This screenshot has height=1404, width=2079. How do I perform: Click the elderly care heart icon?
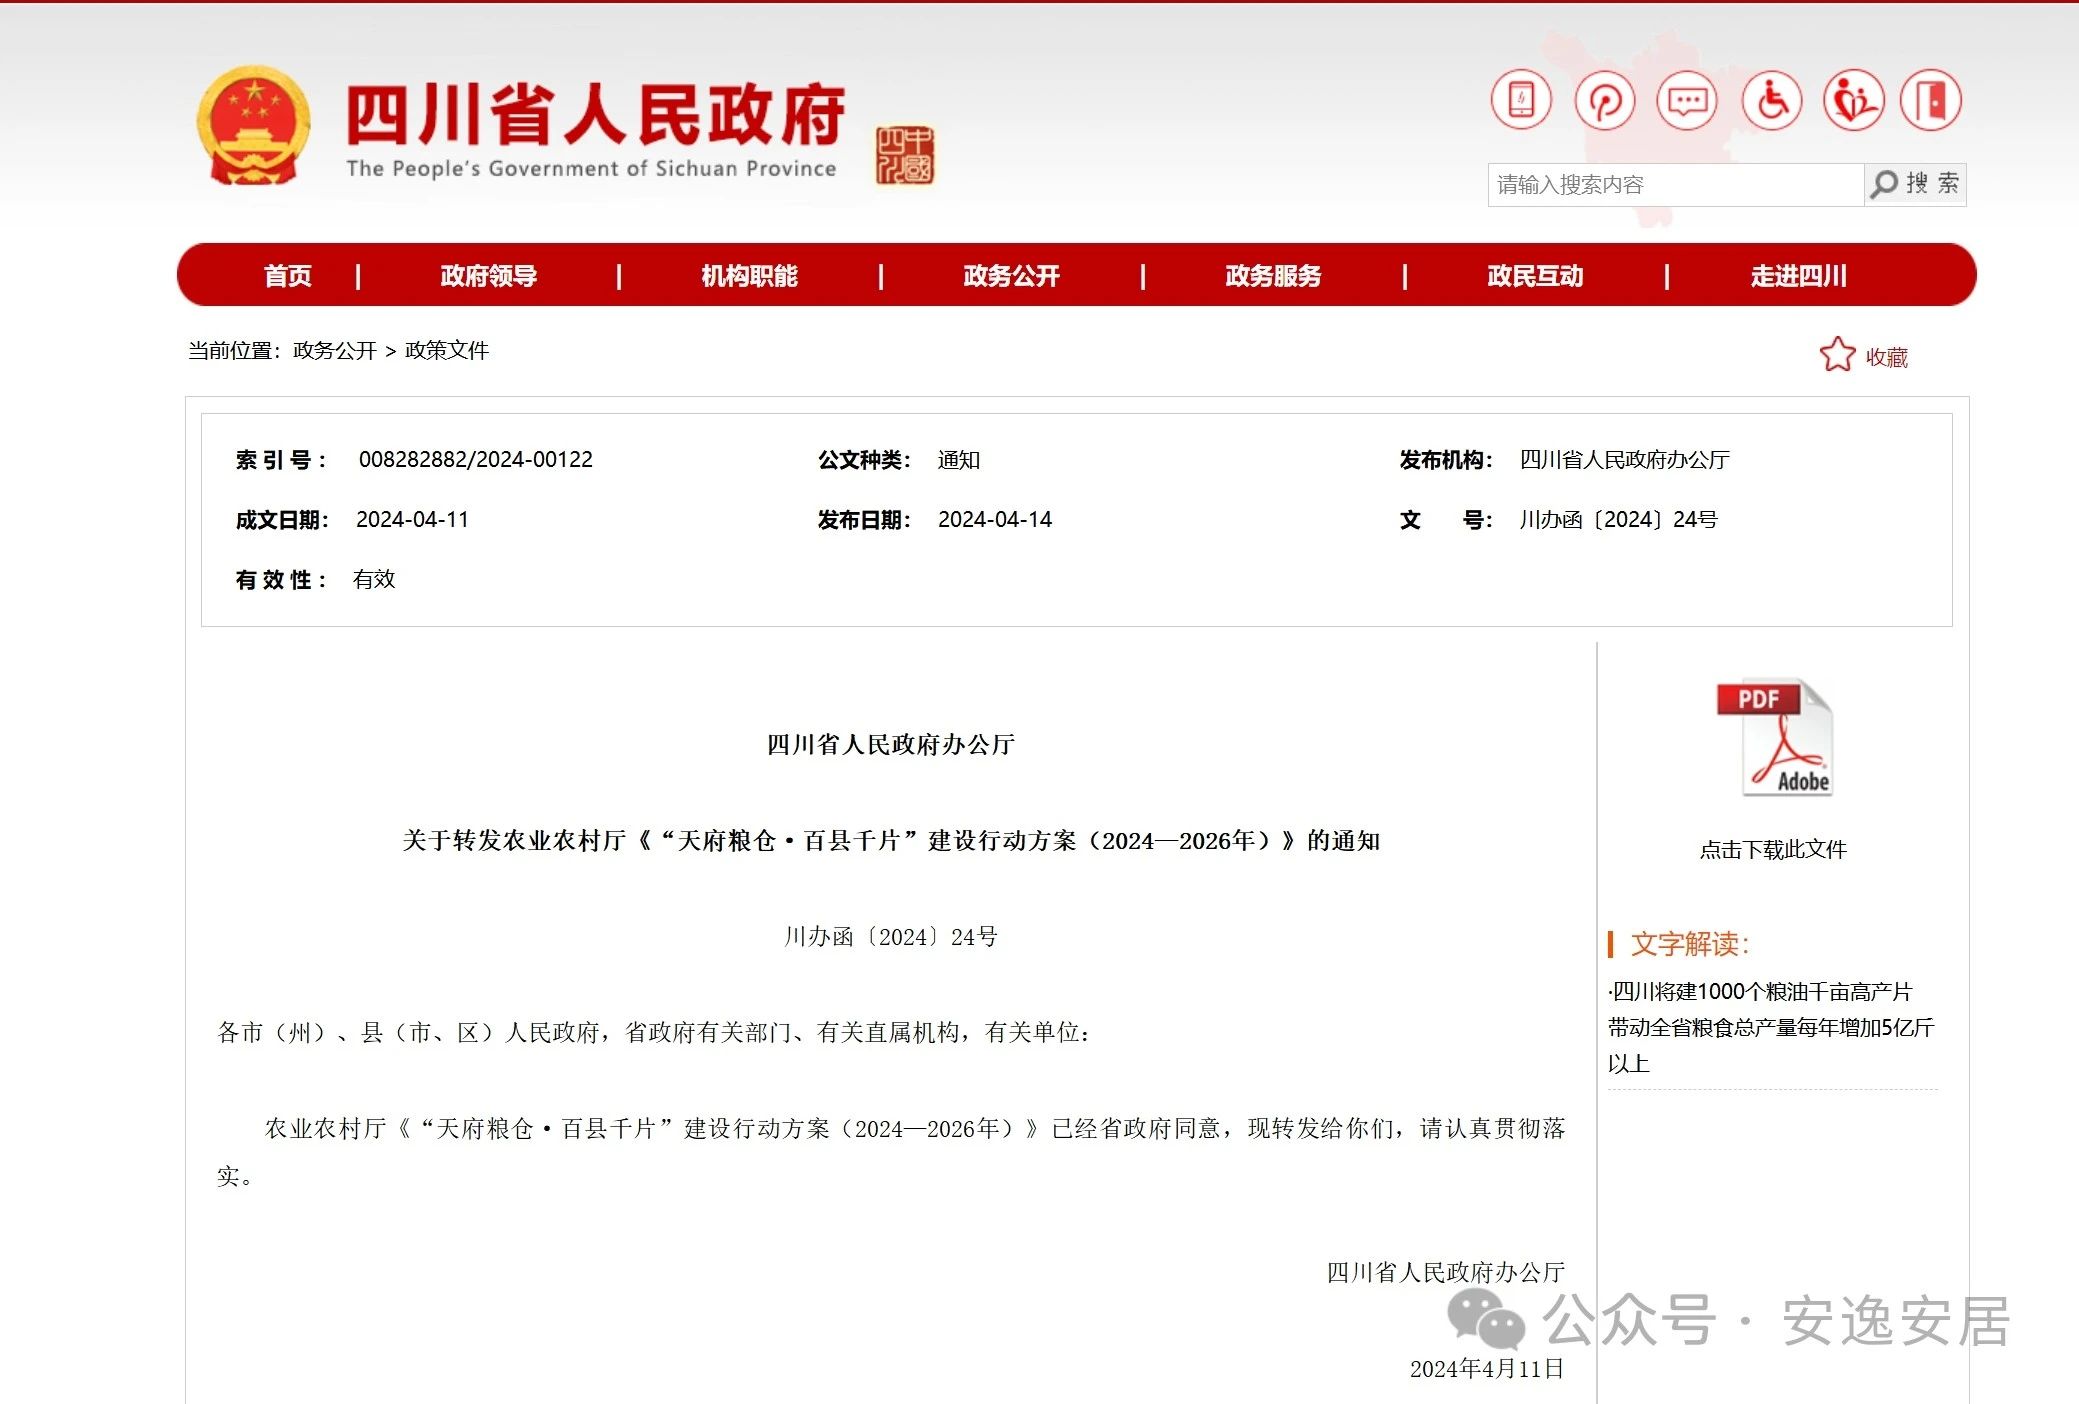point(1852,100)
